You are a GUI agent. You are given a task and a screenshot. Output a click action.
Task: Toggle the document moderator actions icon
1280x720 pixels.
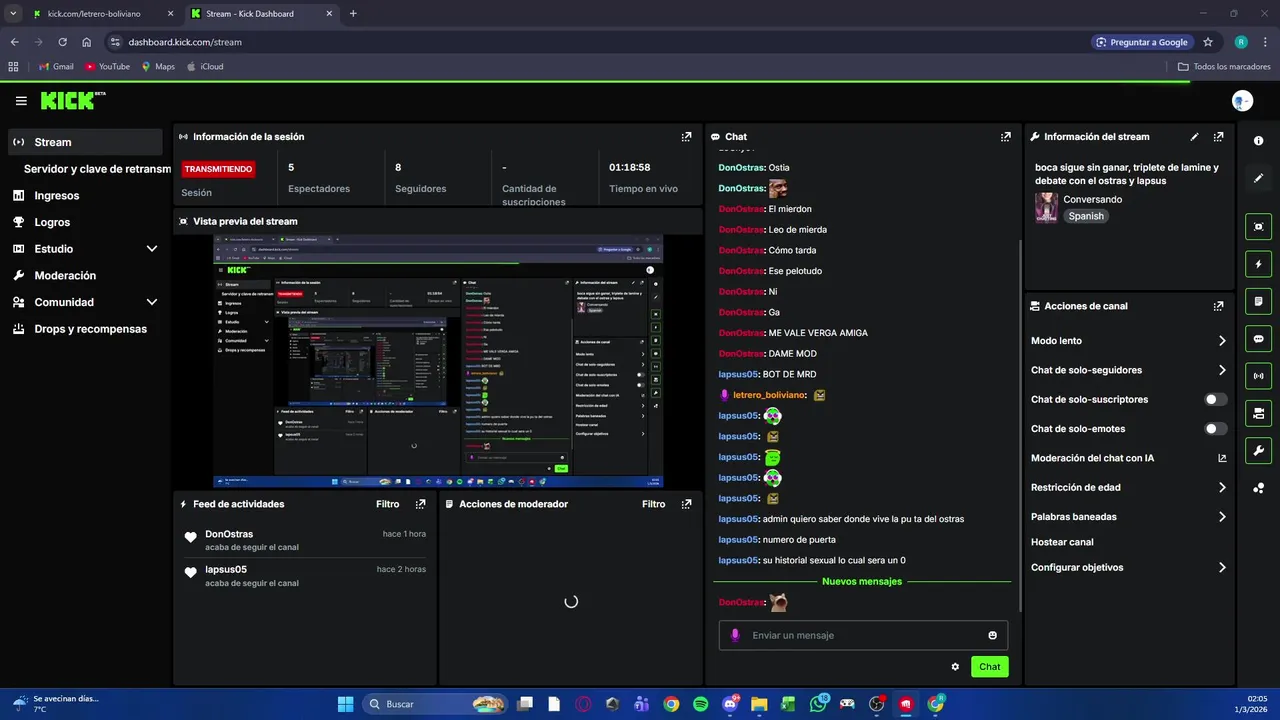[x=1258, y=301]
